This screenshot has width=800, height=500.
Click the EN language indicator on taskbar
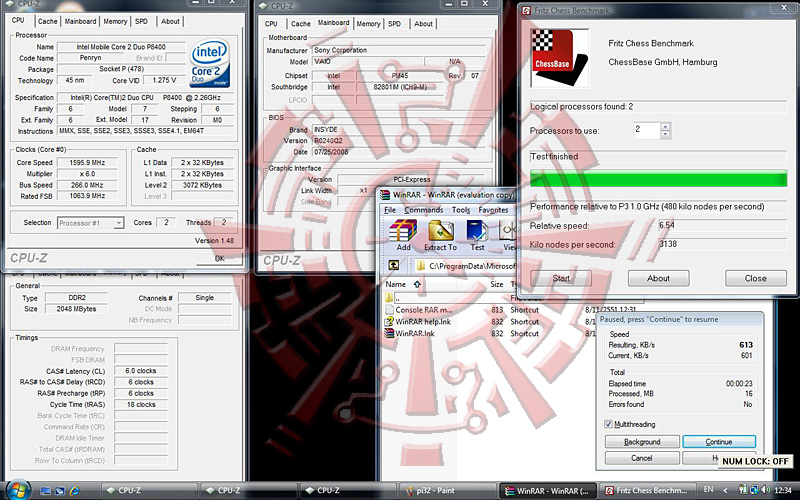(708, 490)
